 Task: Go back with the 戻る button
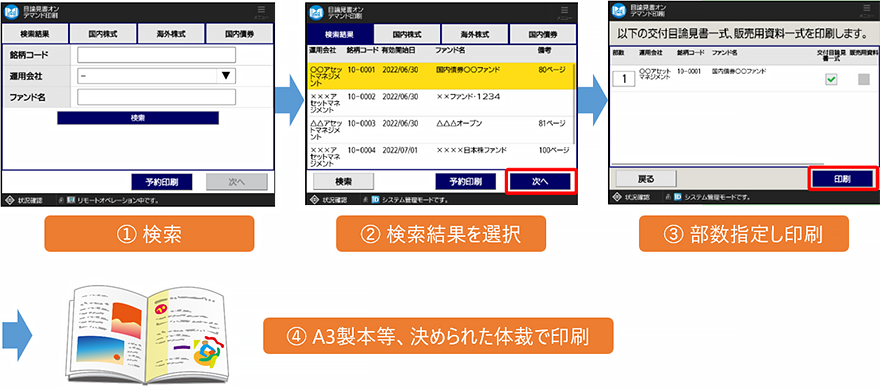[x=646, y=179]
